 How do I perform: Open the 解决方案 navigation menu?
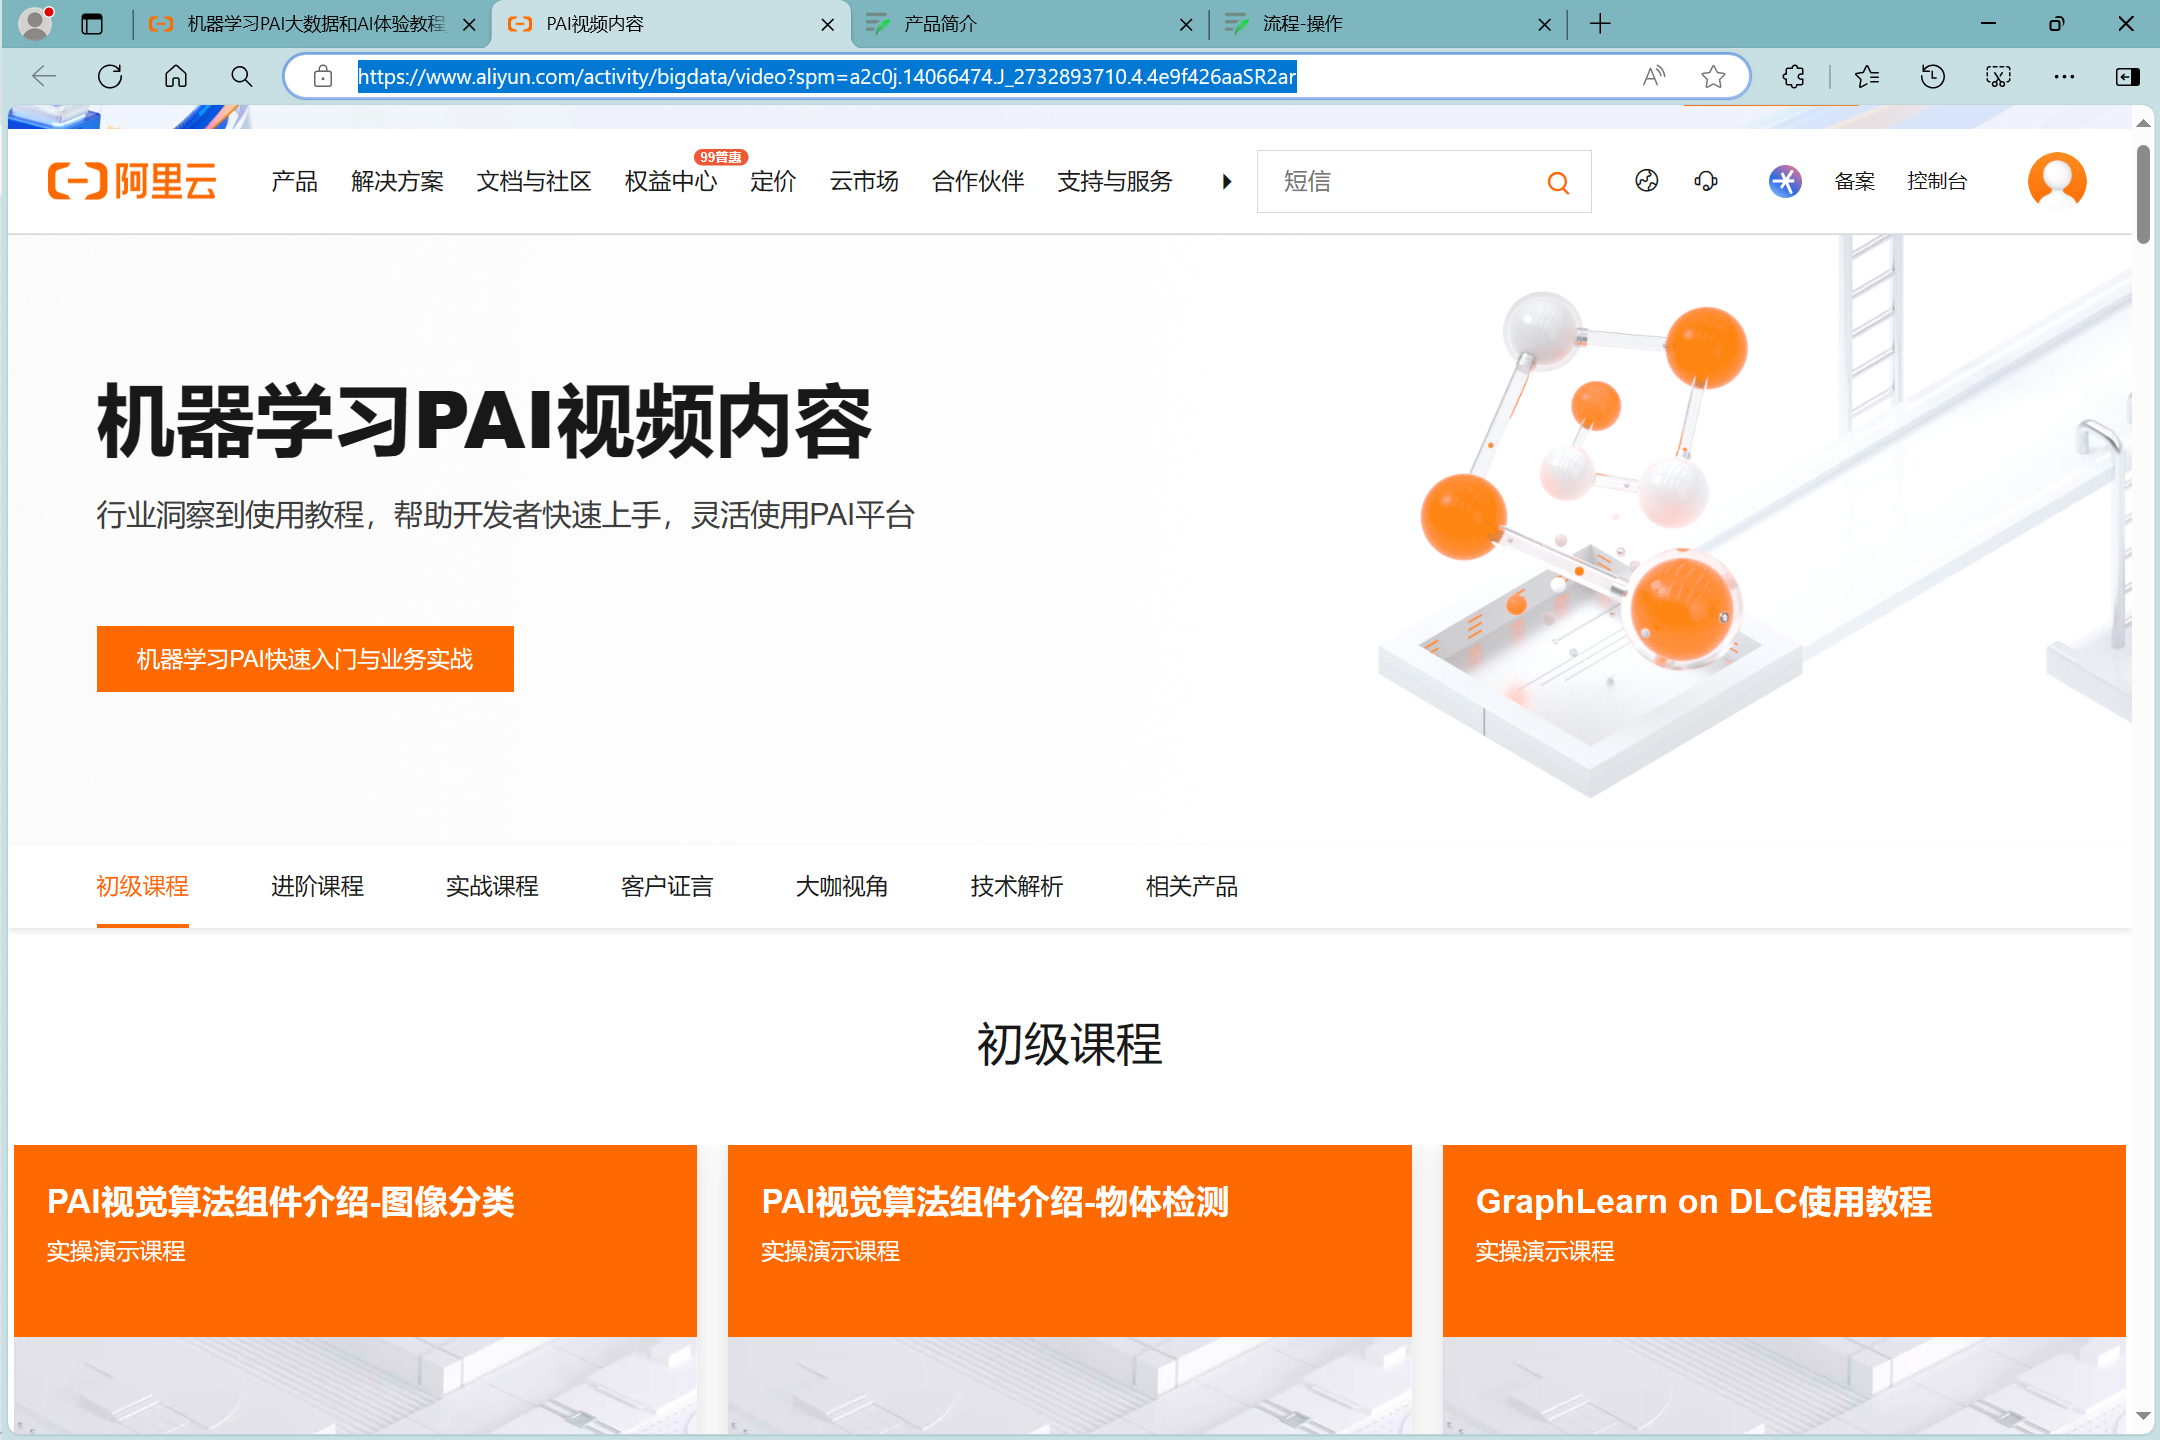pyautogui.click(x=397, y=181)
